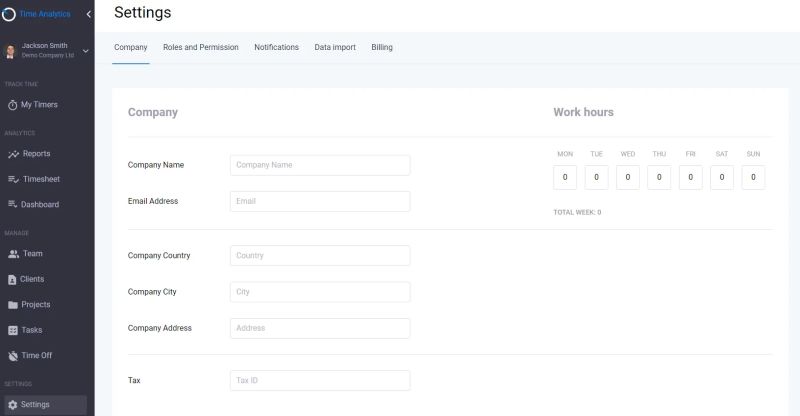This screenshot has width=800, height=416.
Task: Select the TUE work hours box
Action: click(x=596, y=177)
